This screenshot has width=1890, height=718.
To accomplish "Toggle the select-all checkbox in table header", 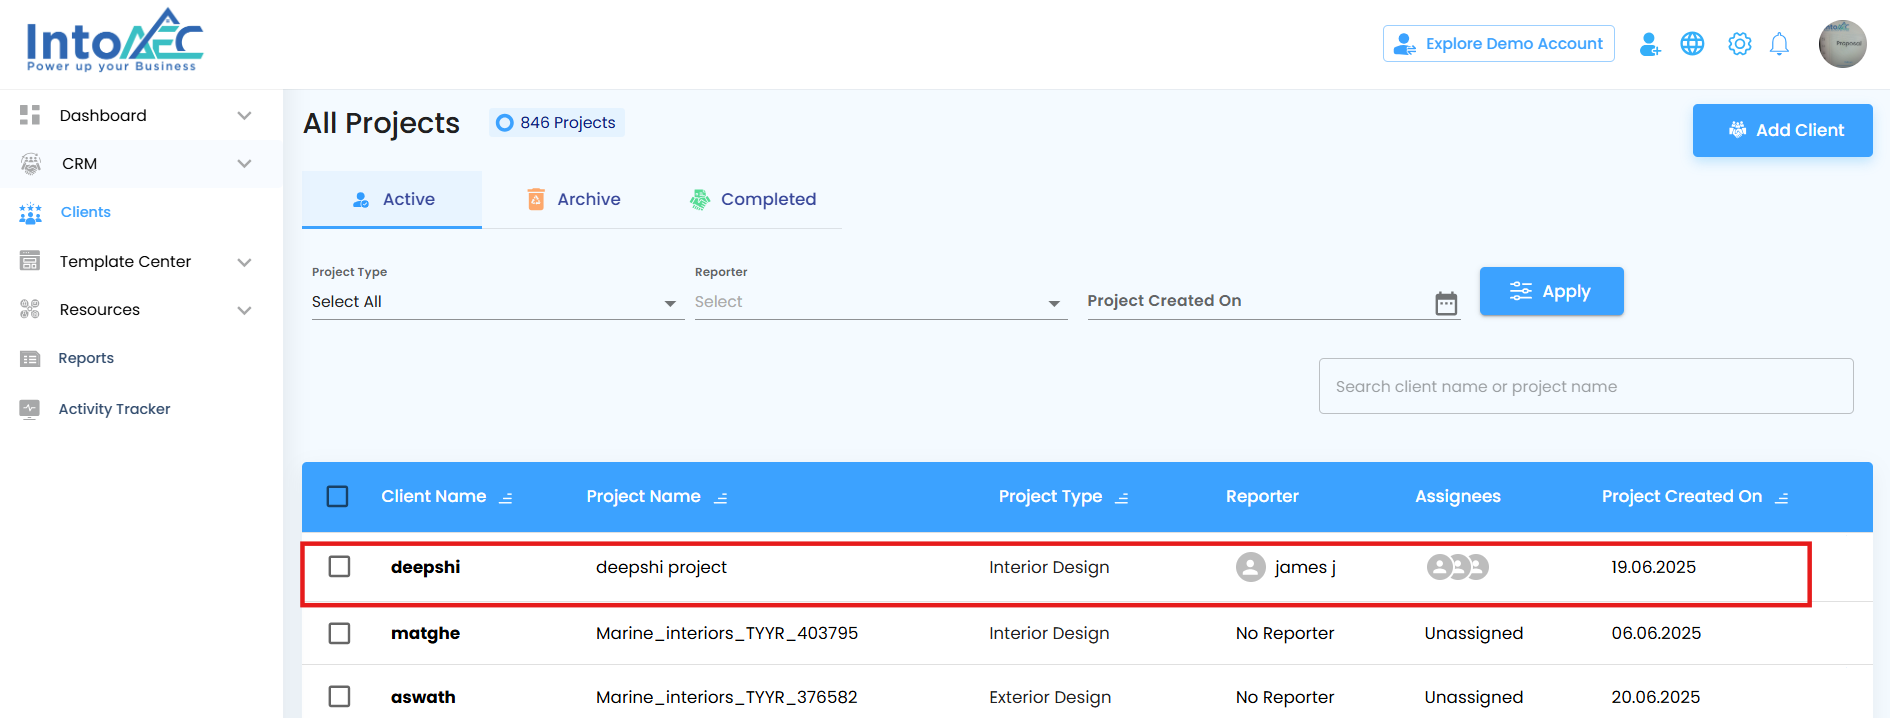I will pos(338,497).
